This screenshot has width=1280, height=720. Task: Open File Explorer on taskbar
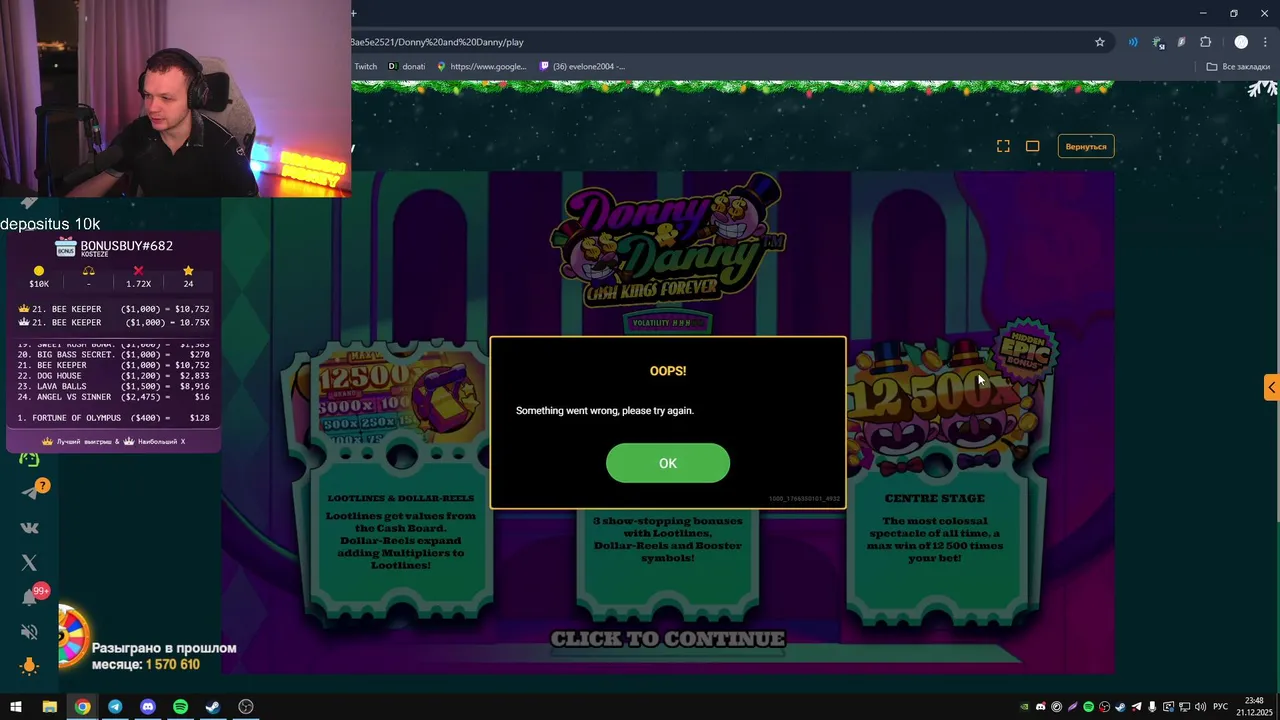(49, 707)
